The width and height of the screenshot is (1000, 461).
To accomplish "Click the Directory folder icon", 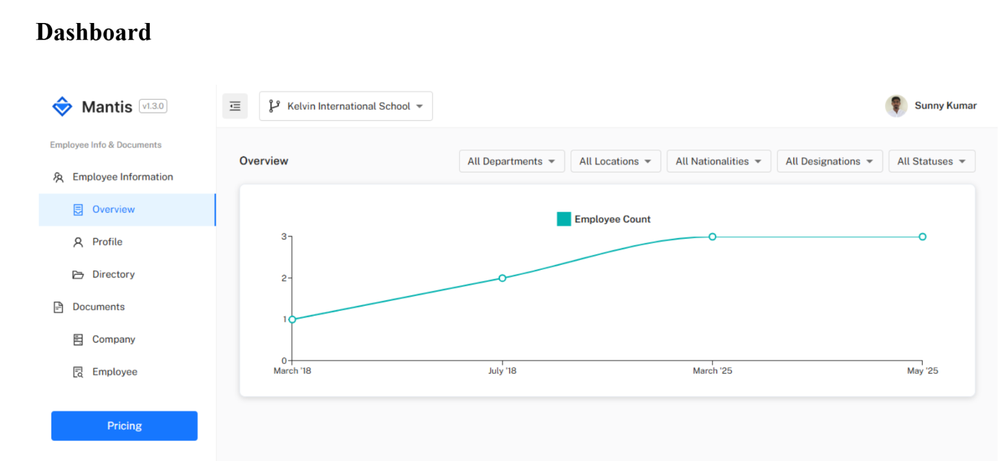I will coord(78,274).
